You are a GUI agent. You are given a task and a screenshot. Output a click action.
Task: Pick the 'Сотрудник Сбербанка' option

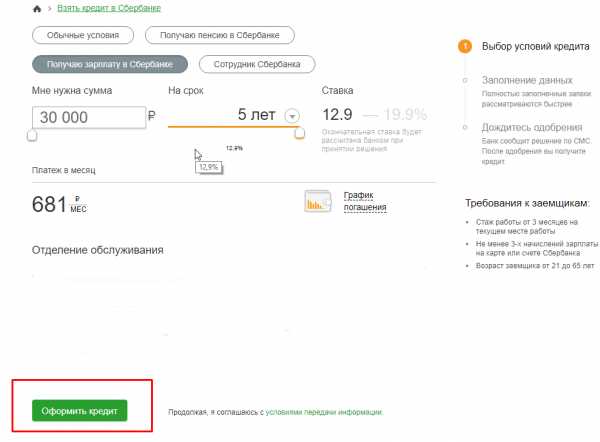click(x=257, y=64)
